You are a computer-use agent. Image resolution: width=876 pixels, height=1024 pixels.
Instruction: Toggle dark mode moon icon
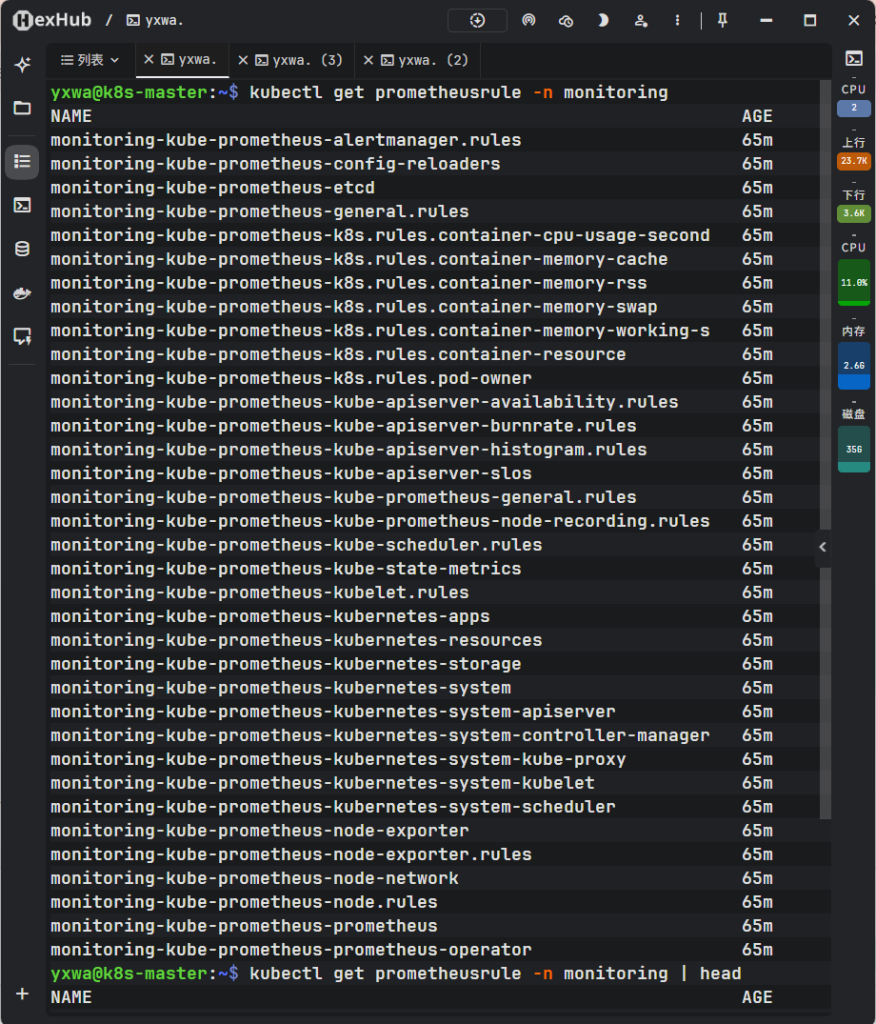[603, 20]
